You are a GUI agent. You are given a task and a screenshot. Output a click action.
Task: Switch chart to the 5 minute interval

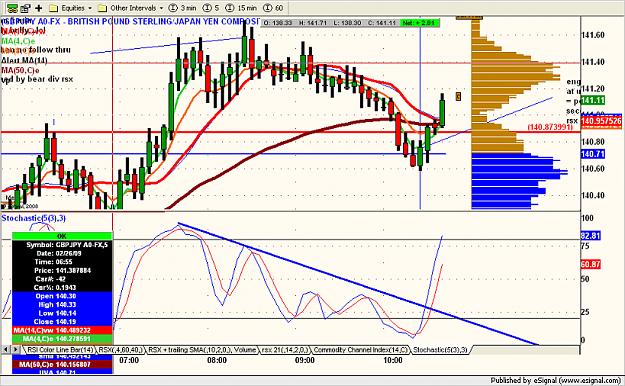211,8
